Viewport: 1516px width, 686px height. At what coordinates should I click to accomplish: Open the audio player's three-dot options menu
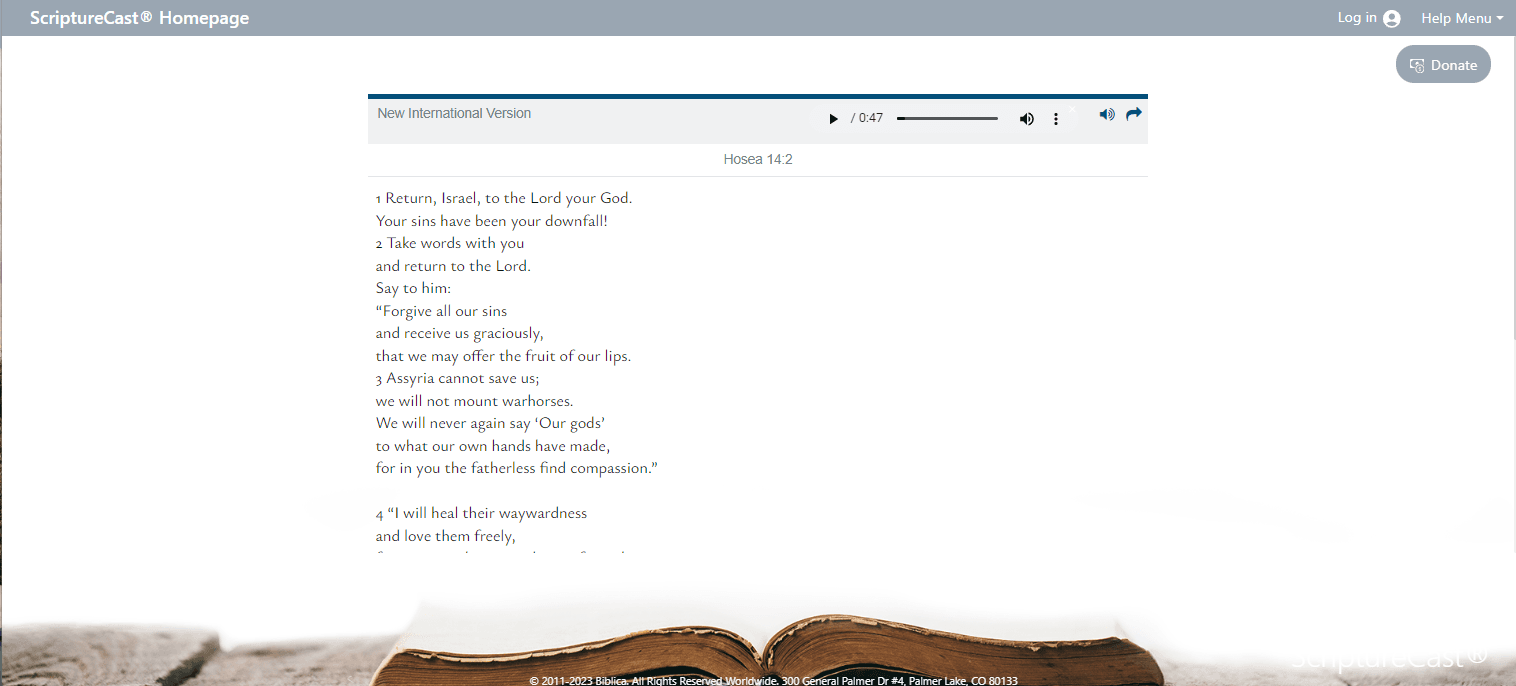click(x=1055, y=119)
